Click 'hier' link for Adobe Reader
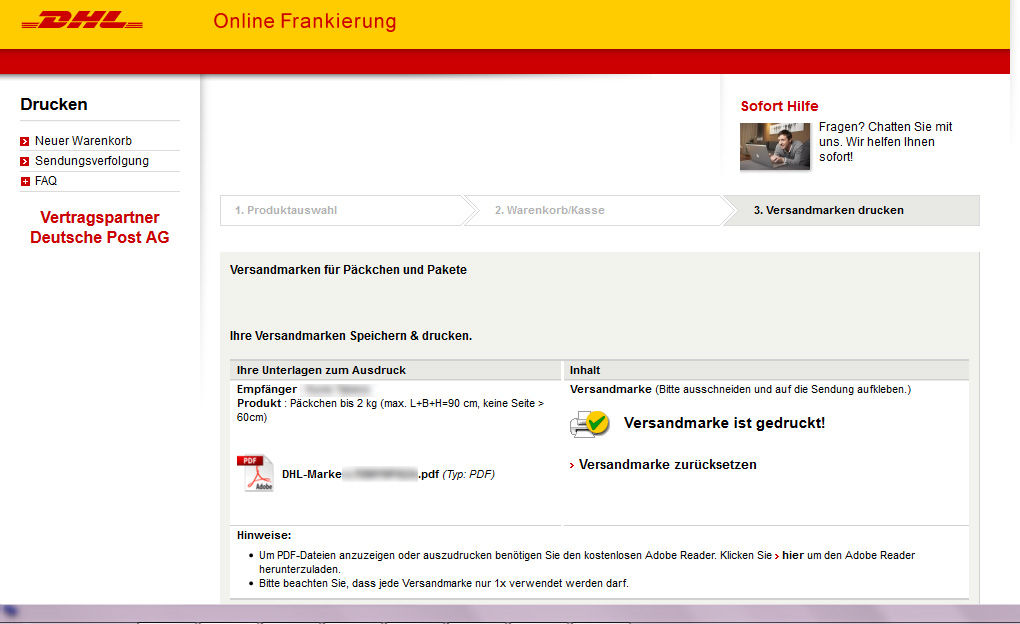This screenshot has height=624, width=1020. [792, 555]
